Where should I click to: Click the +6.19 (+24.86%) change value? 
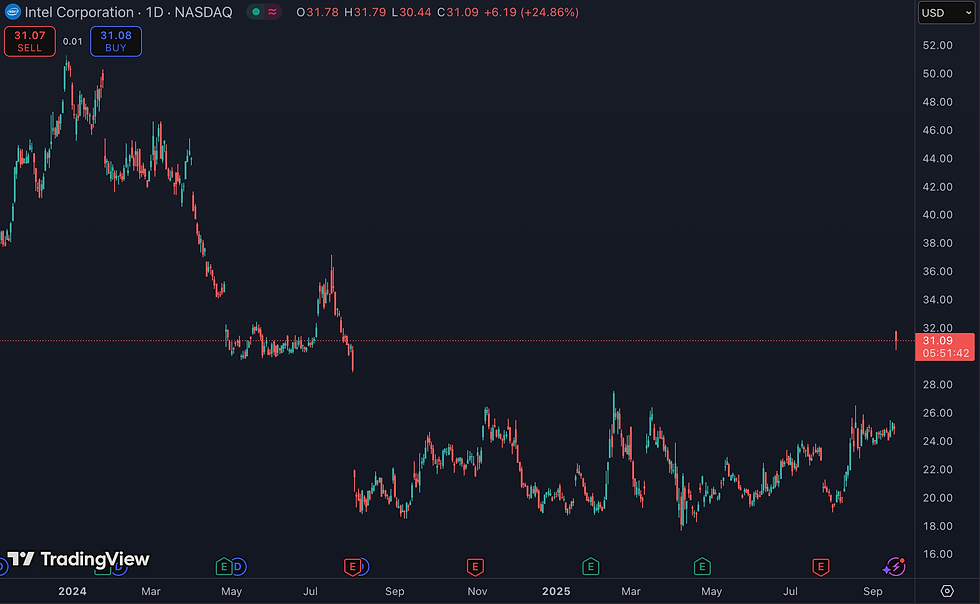[531, 12]
